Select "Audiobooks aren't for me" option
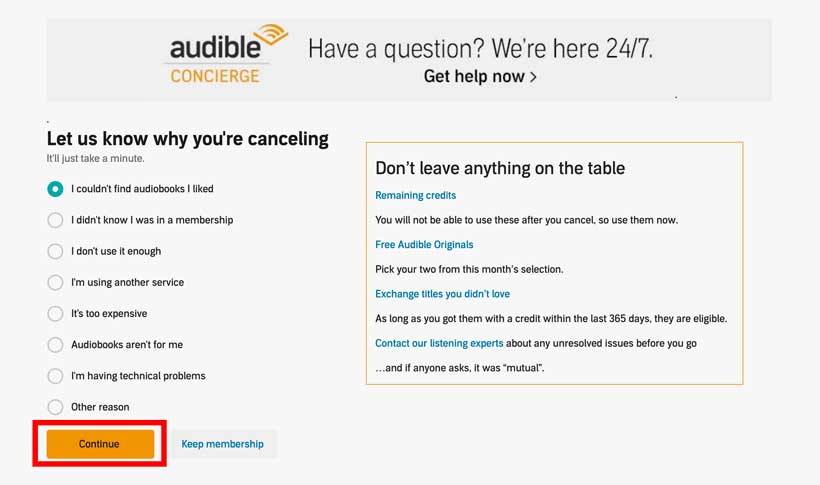The height and width of the screenshot is (485, 820). (x=55, y=345)
